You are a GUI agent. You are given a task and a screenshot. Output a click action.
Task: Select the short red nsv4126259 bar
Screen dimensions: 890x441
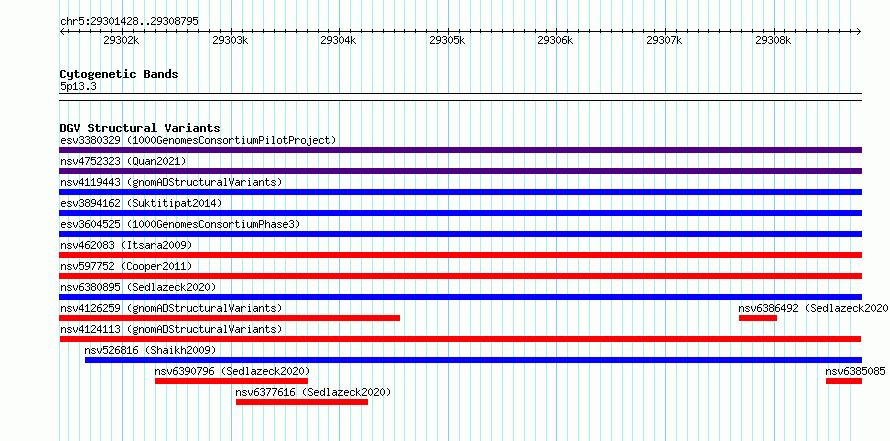point(229,318)
